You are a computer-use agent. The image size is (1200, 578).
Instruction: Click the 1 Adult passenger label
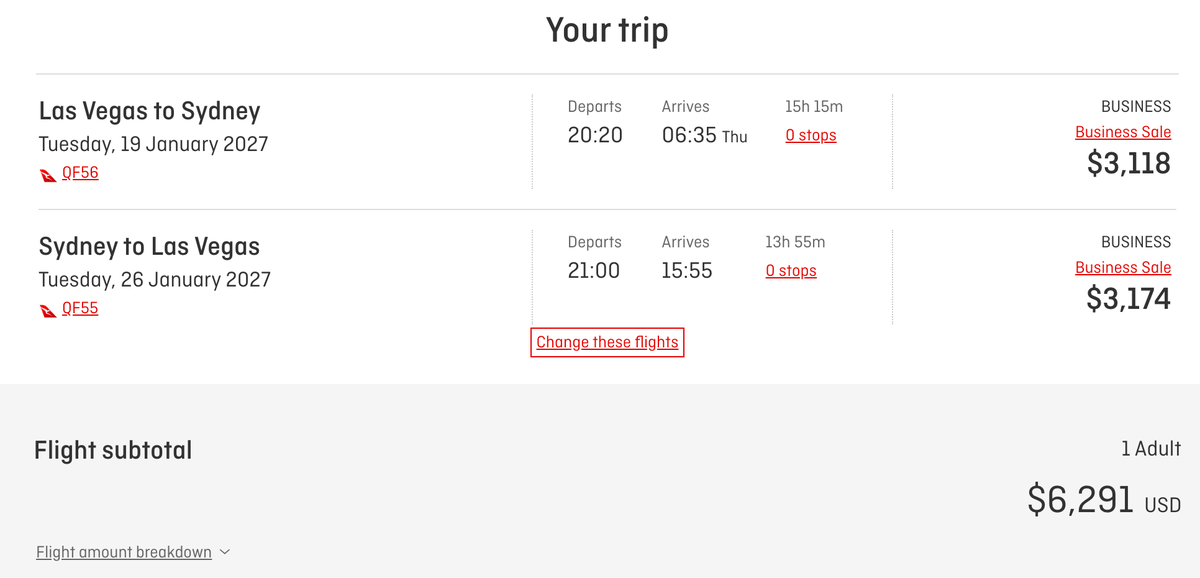click(1150, 449)
